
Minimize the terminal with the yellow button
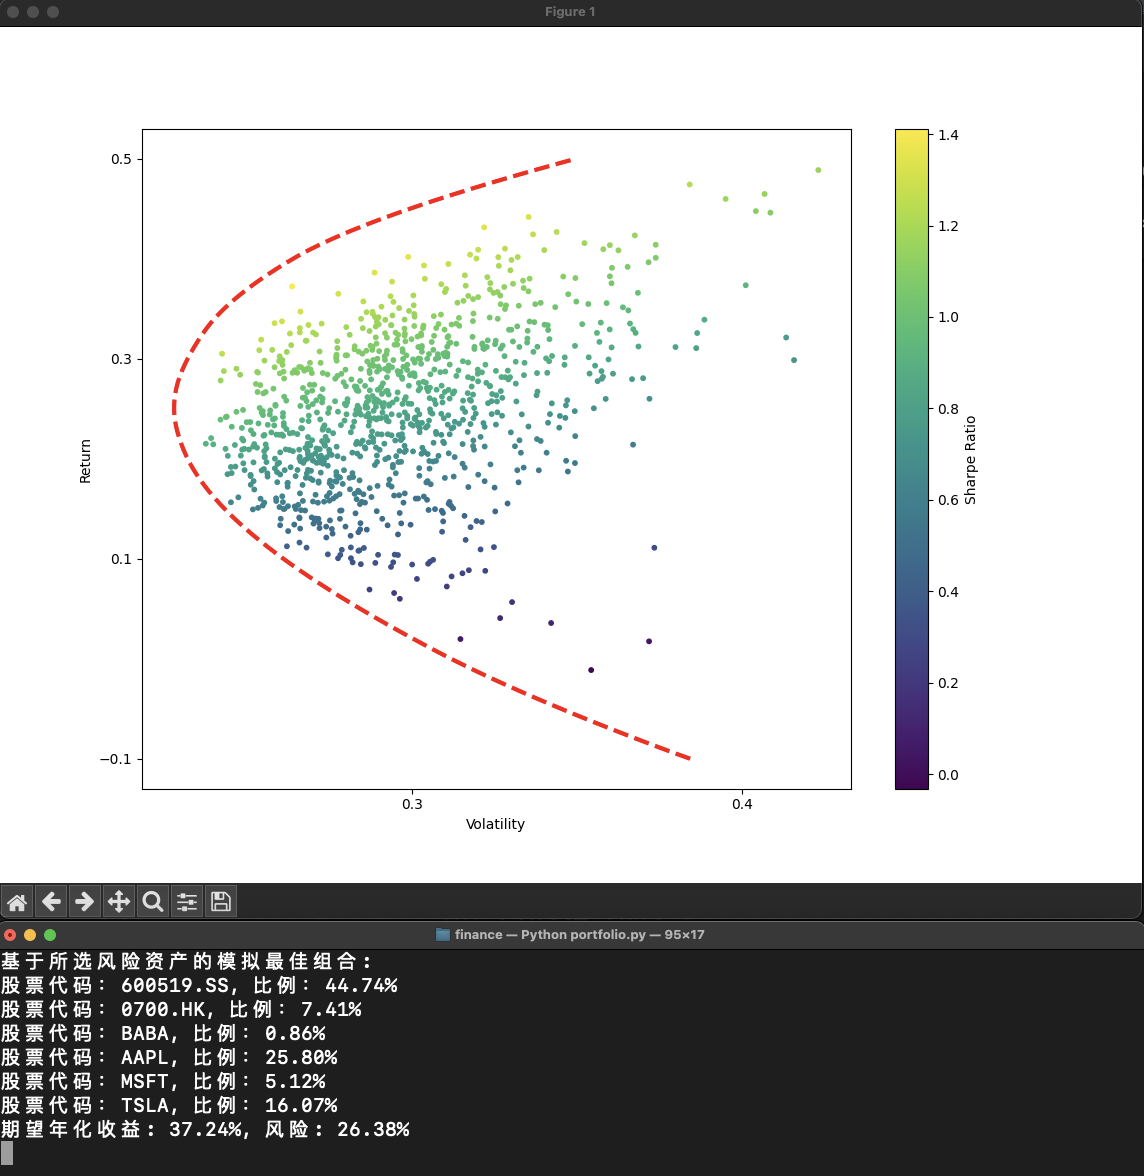pyautogui.click(x=30, y=935)
